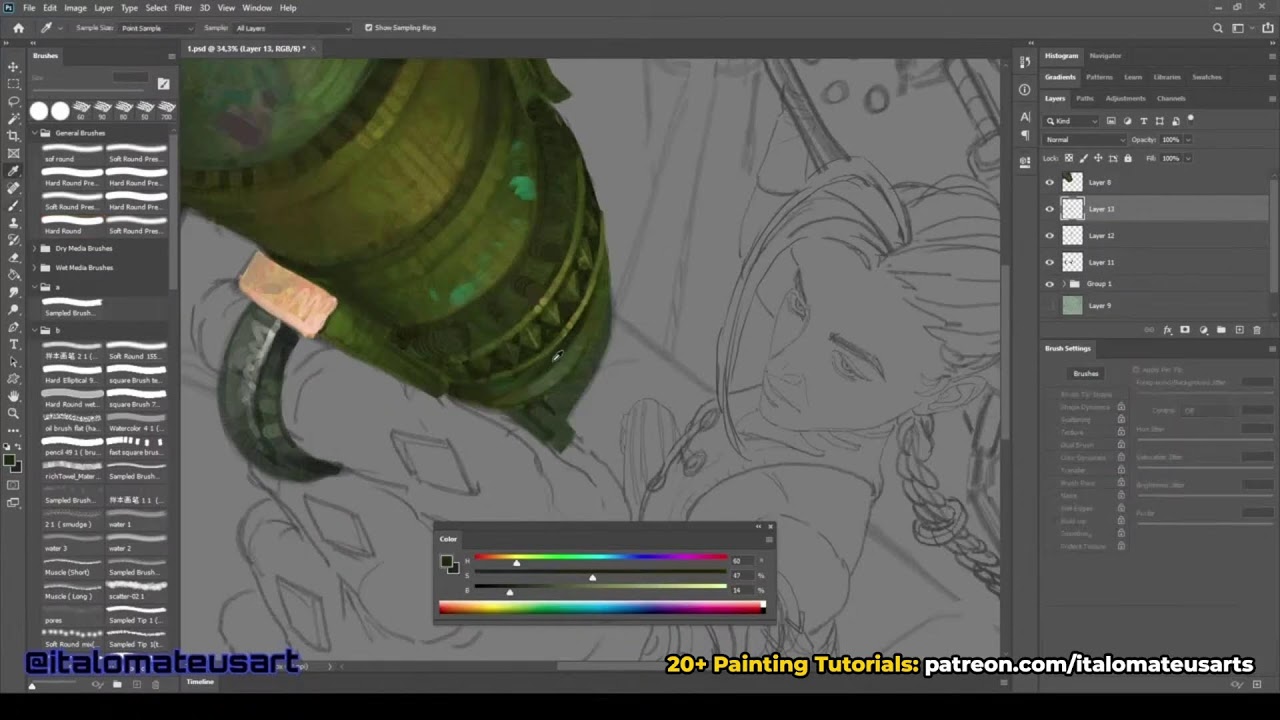The height and width of the screenshot is (720, 1280).
Task: Open the Filter menu
Action: [x=183, y=8]
